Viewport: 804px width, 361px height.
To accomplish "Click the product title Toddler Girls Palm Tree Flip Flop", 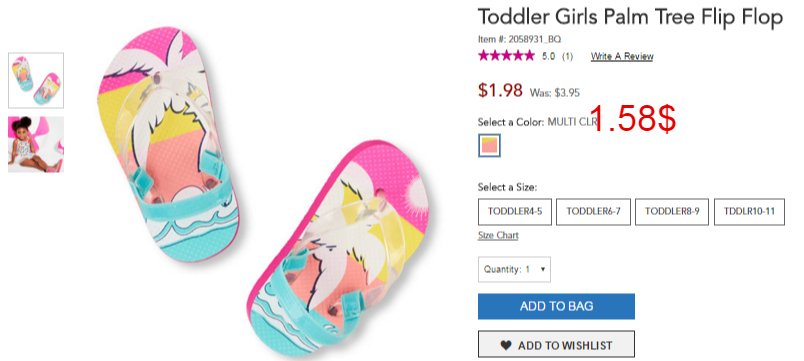I will [x=630, y=17].
